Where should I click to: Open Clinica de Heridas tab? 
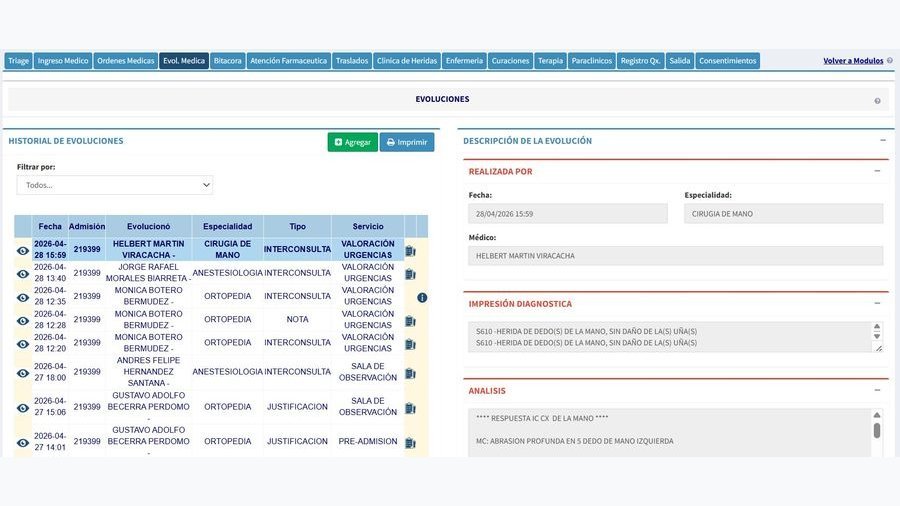coord(407,61)
